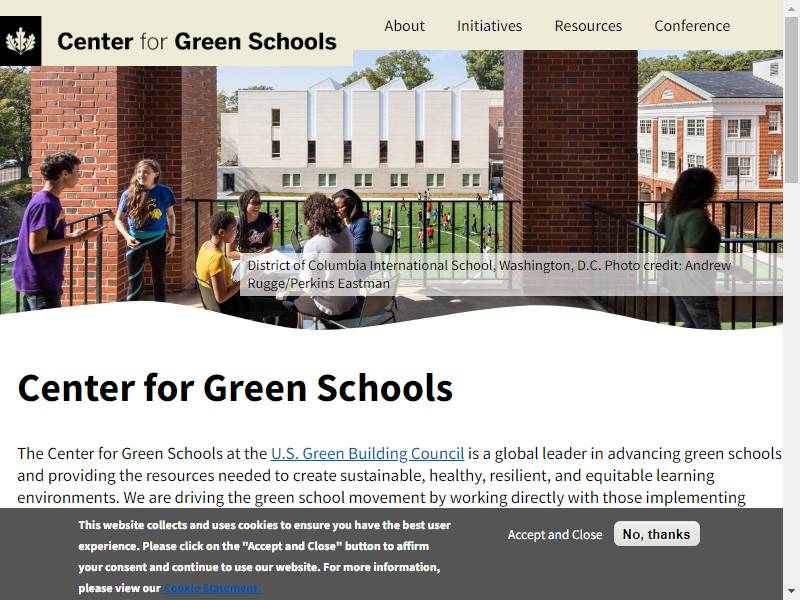Click the vertical scrollbar thumb

pos(791,99)
